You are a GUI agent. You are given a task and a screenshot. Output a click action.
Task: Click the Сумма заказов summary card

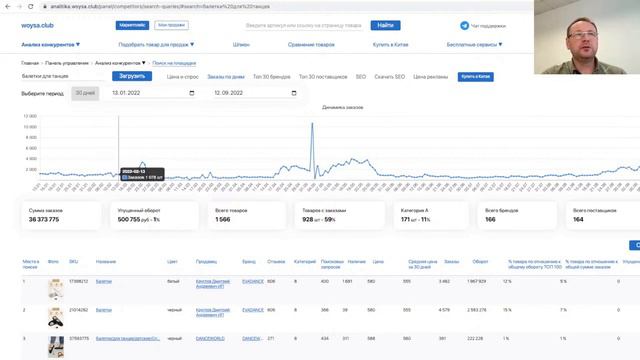[61, 215]
